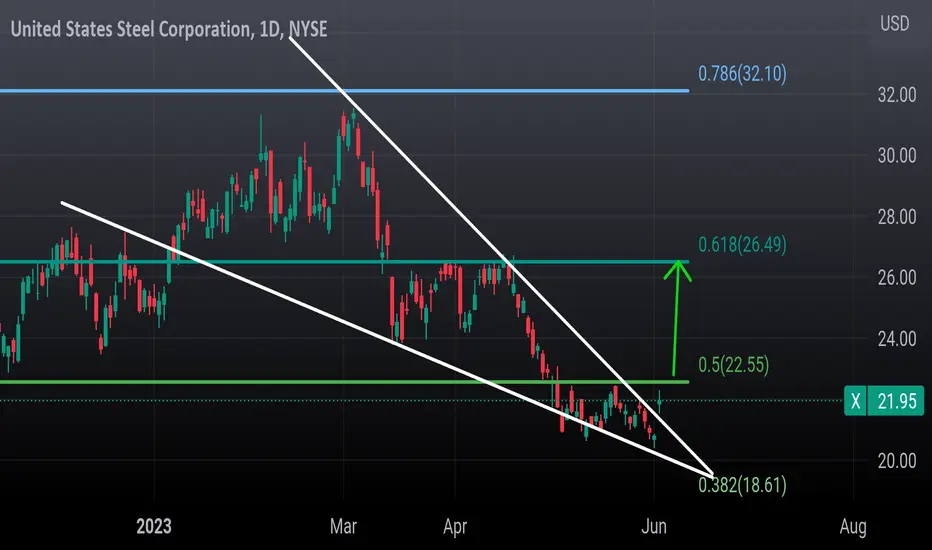Screen dimensions: 932x550
Task: Click the United States Steel Corporation chart title
Action: point(169,29)
